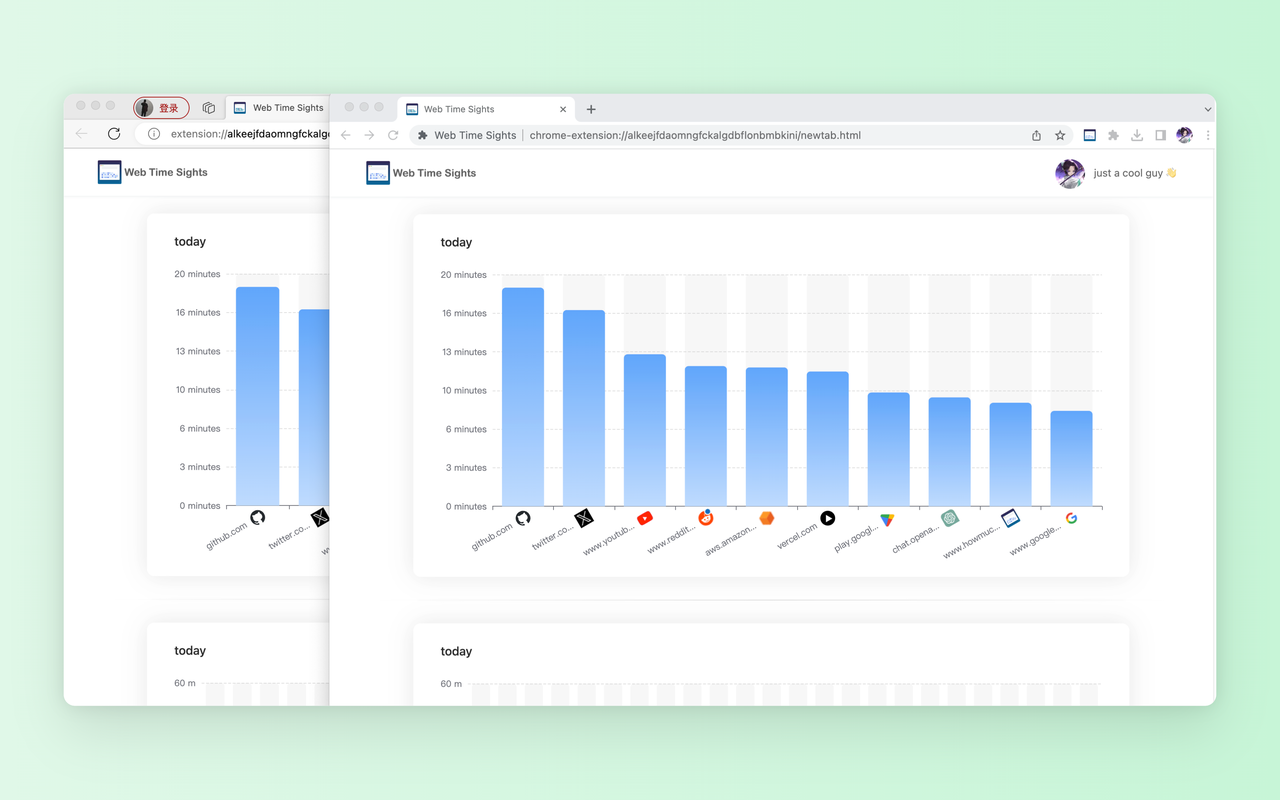The image size is (1280, 800).
Task: Click the www.reddit bar in front chart
Action: click(706, 436)
